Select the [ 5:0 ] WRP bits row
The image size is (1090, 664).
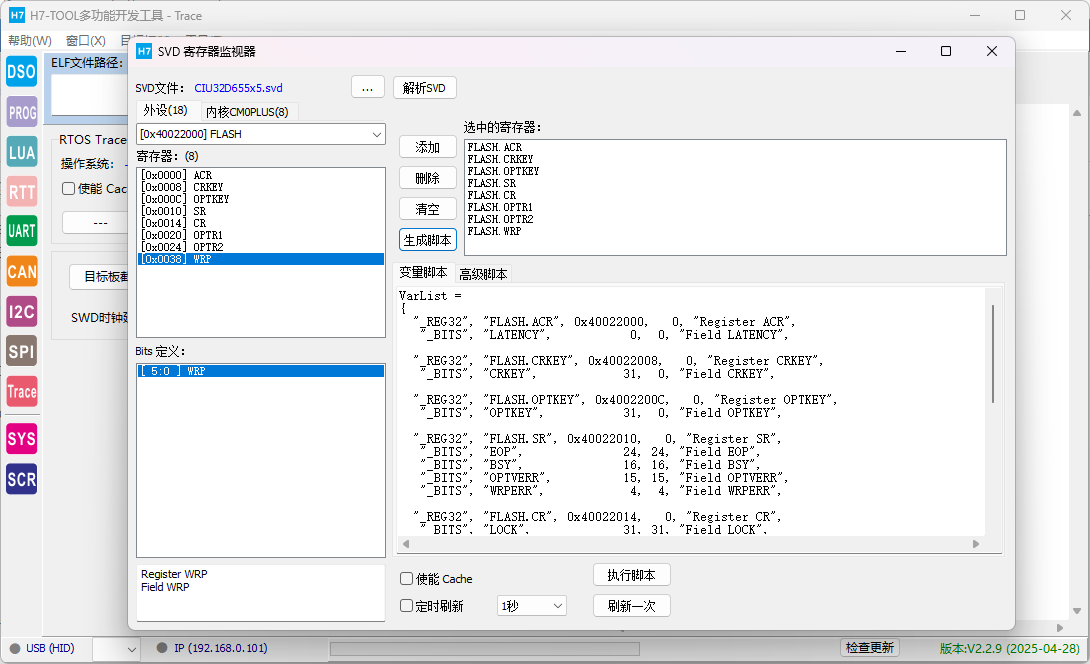click(x=261, y=371)
